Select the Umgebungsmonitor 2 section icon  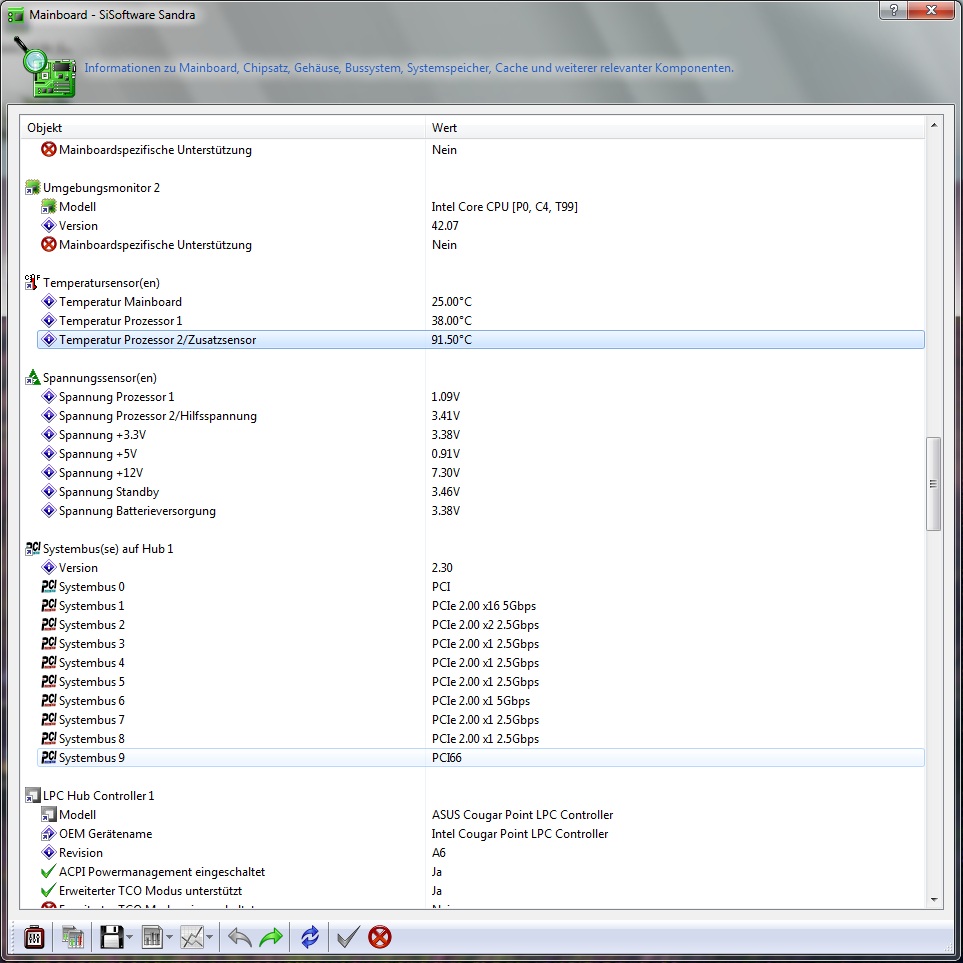click(32, 188)
